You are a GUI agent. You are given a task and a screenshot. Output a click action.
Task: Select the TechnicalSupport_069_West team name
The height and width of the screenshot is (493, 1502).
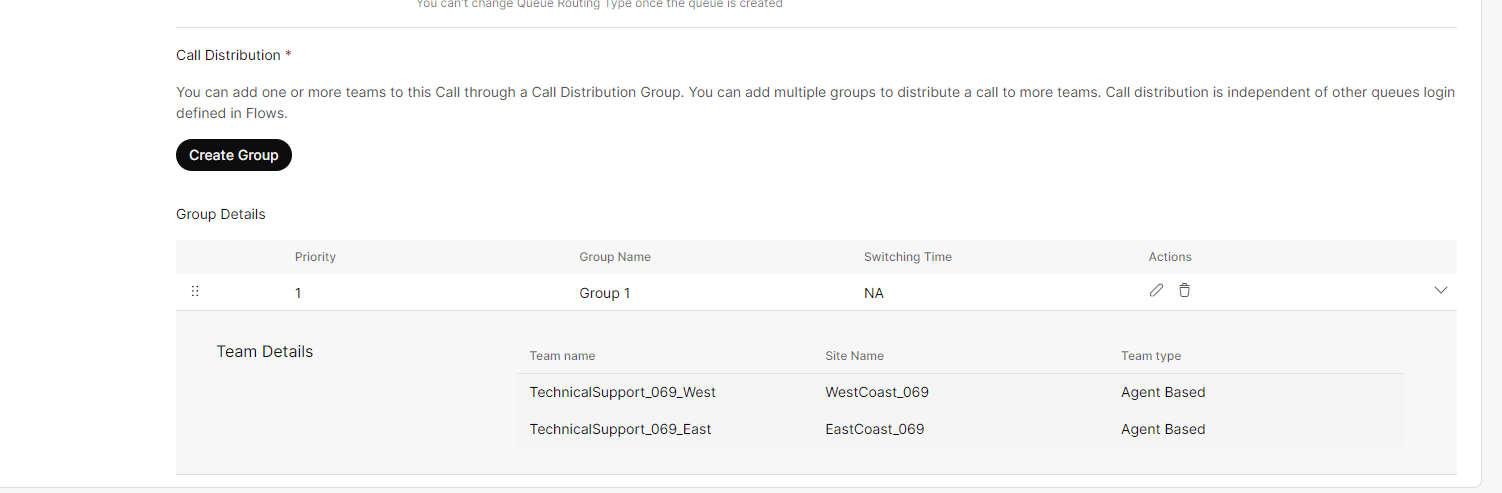point(623,392)
